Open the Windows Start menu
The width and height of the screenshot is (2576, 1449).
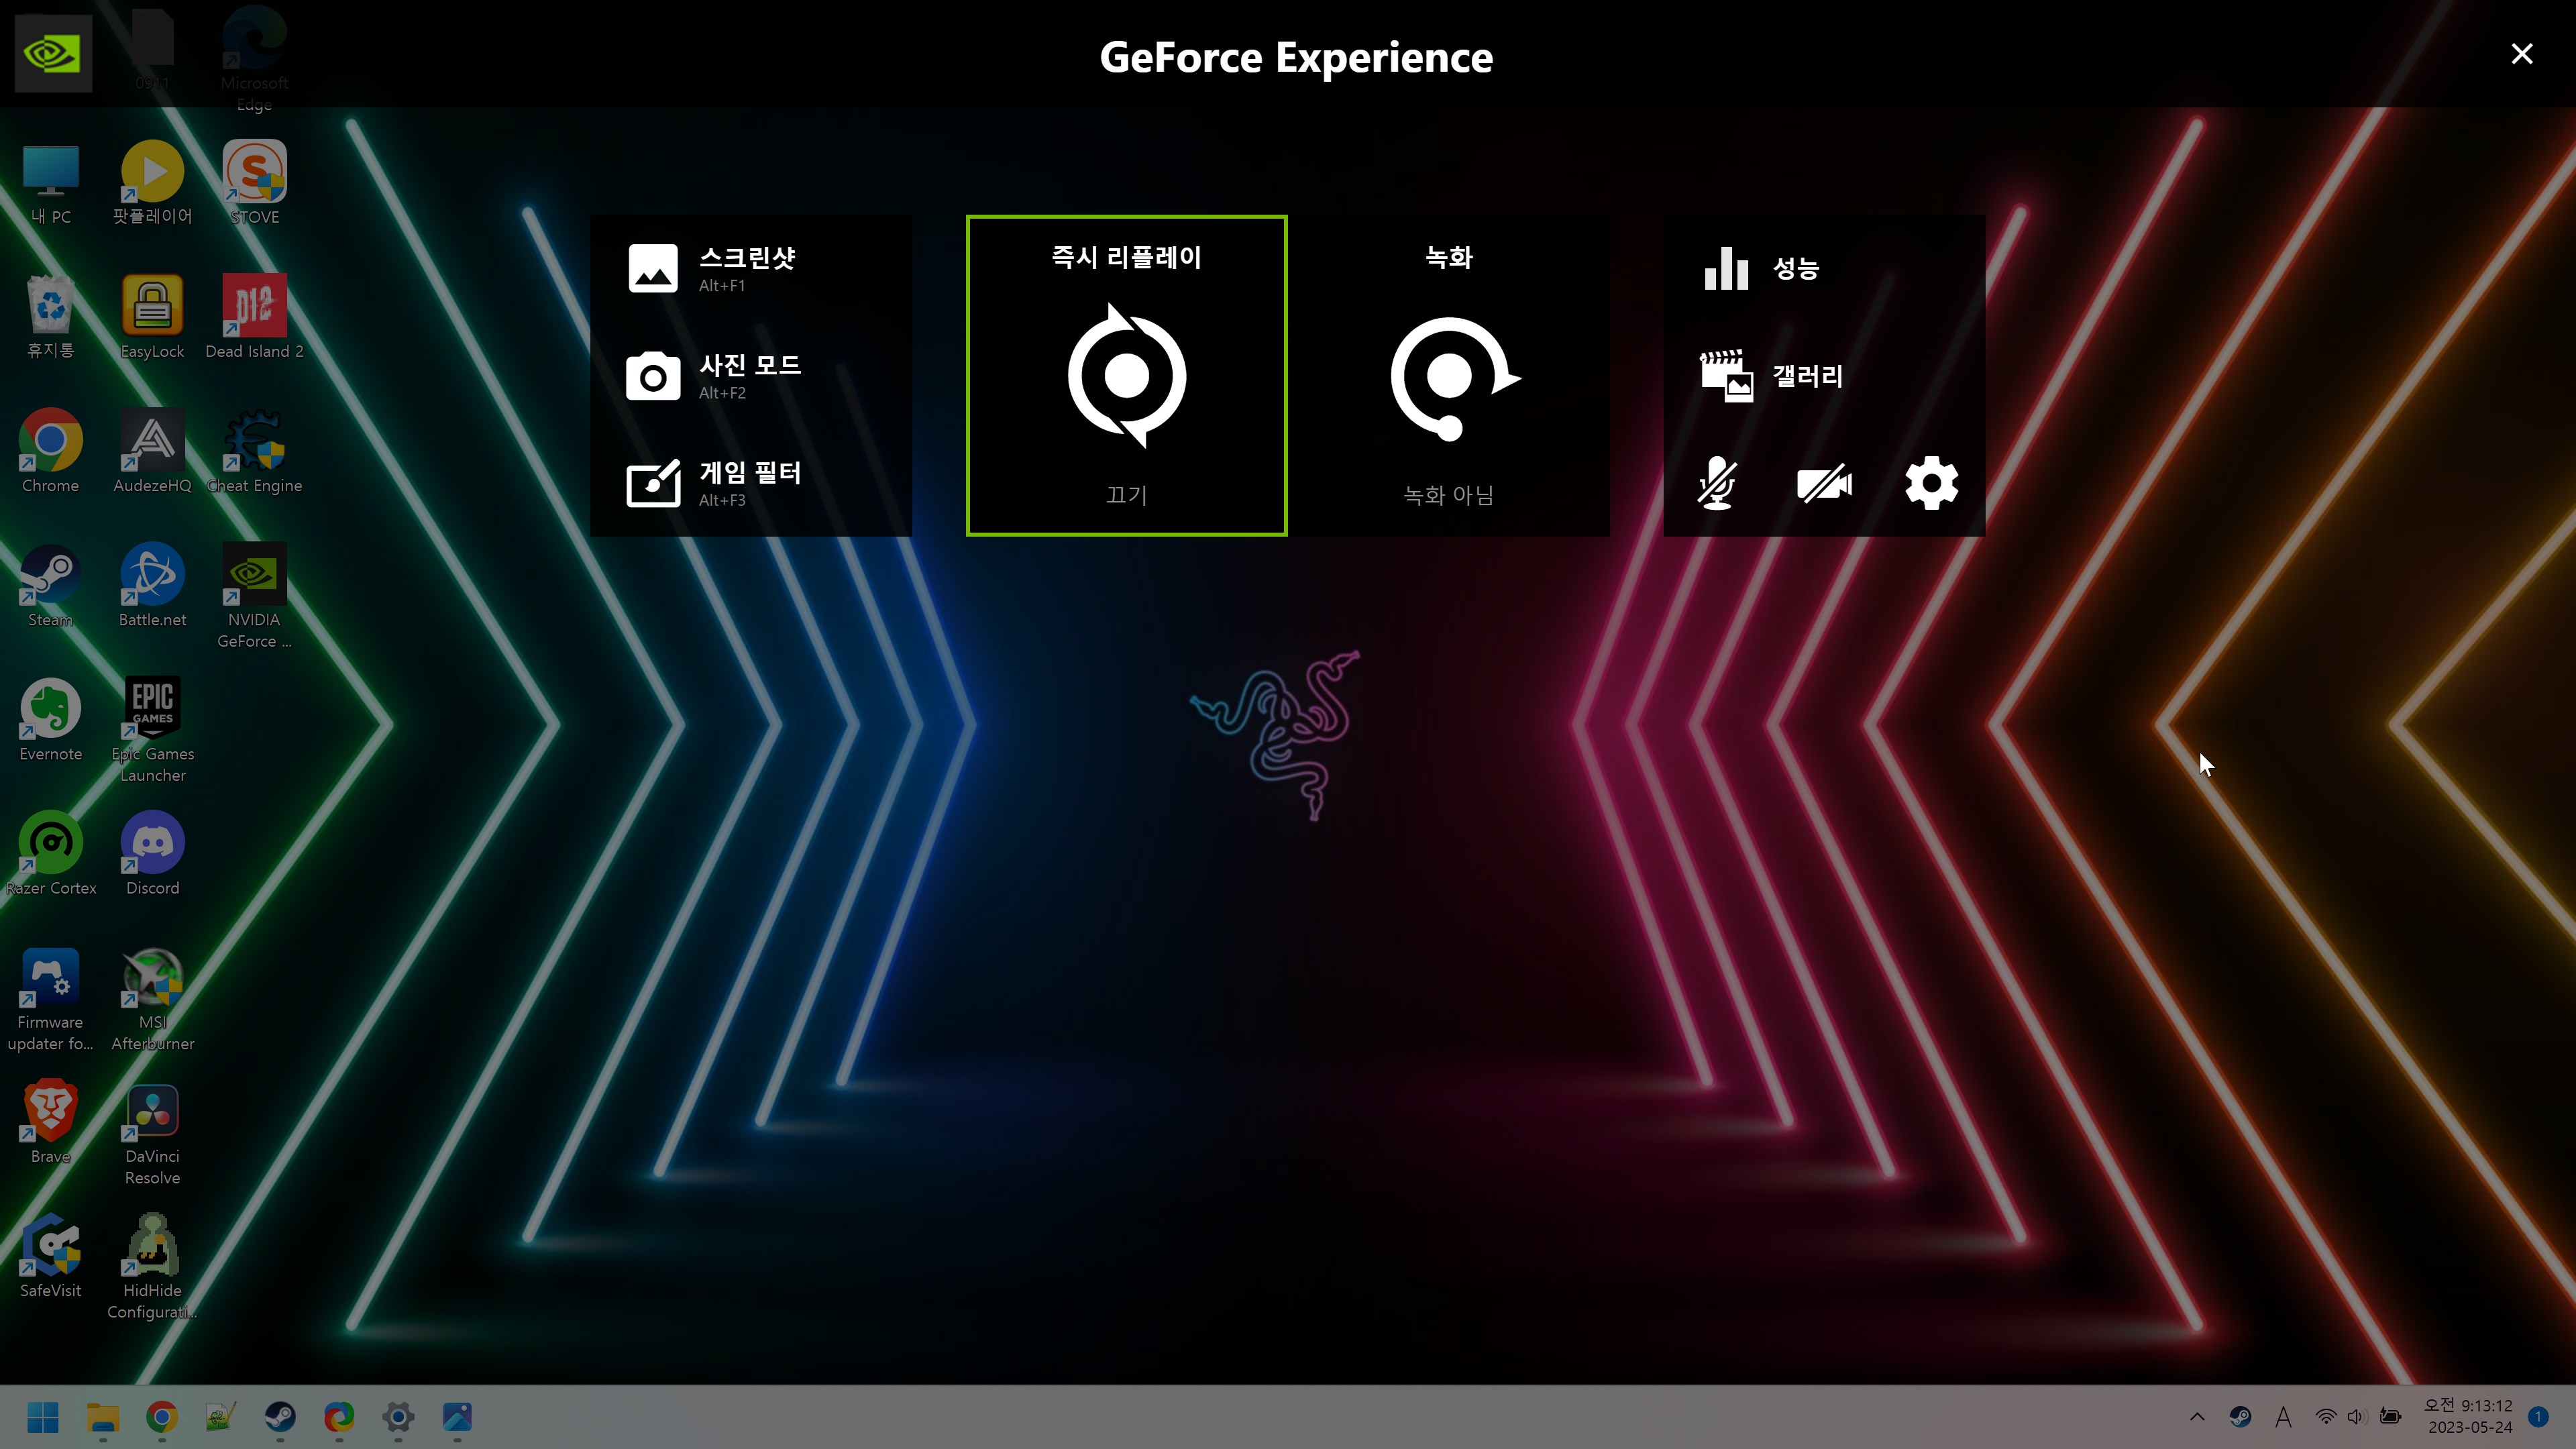(43, 1416)
